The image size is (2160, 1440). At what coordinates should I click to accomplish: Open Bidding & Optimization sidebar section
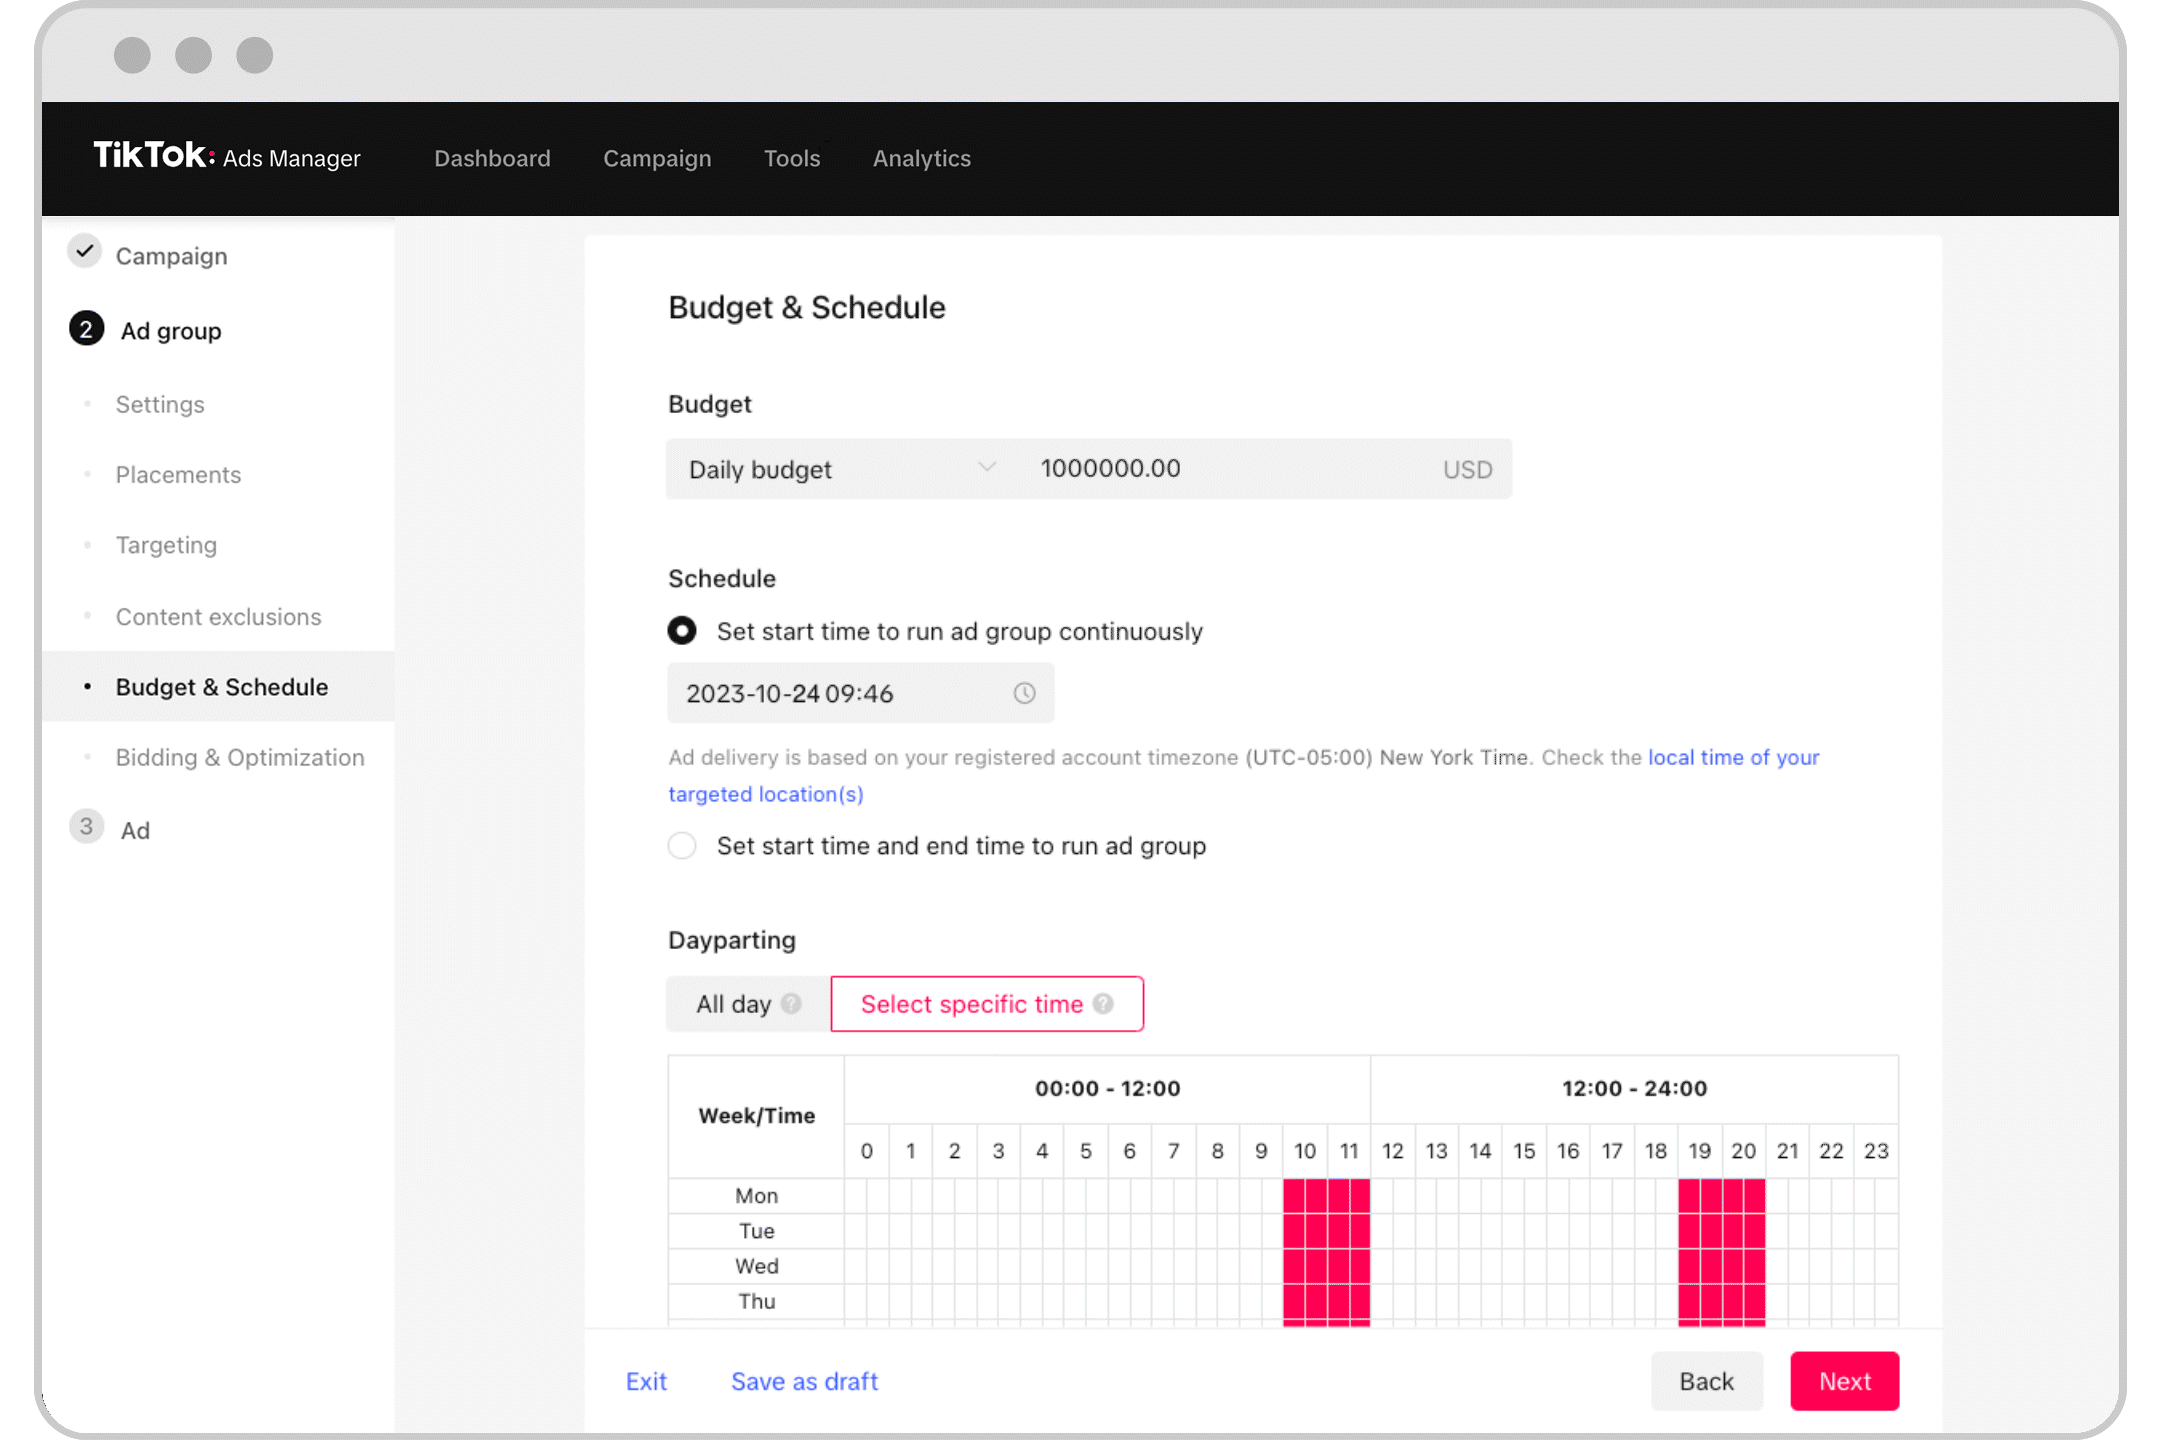tap(240, 757)
